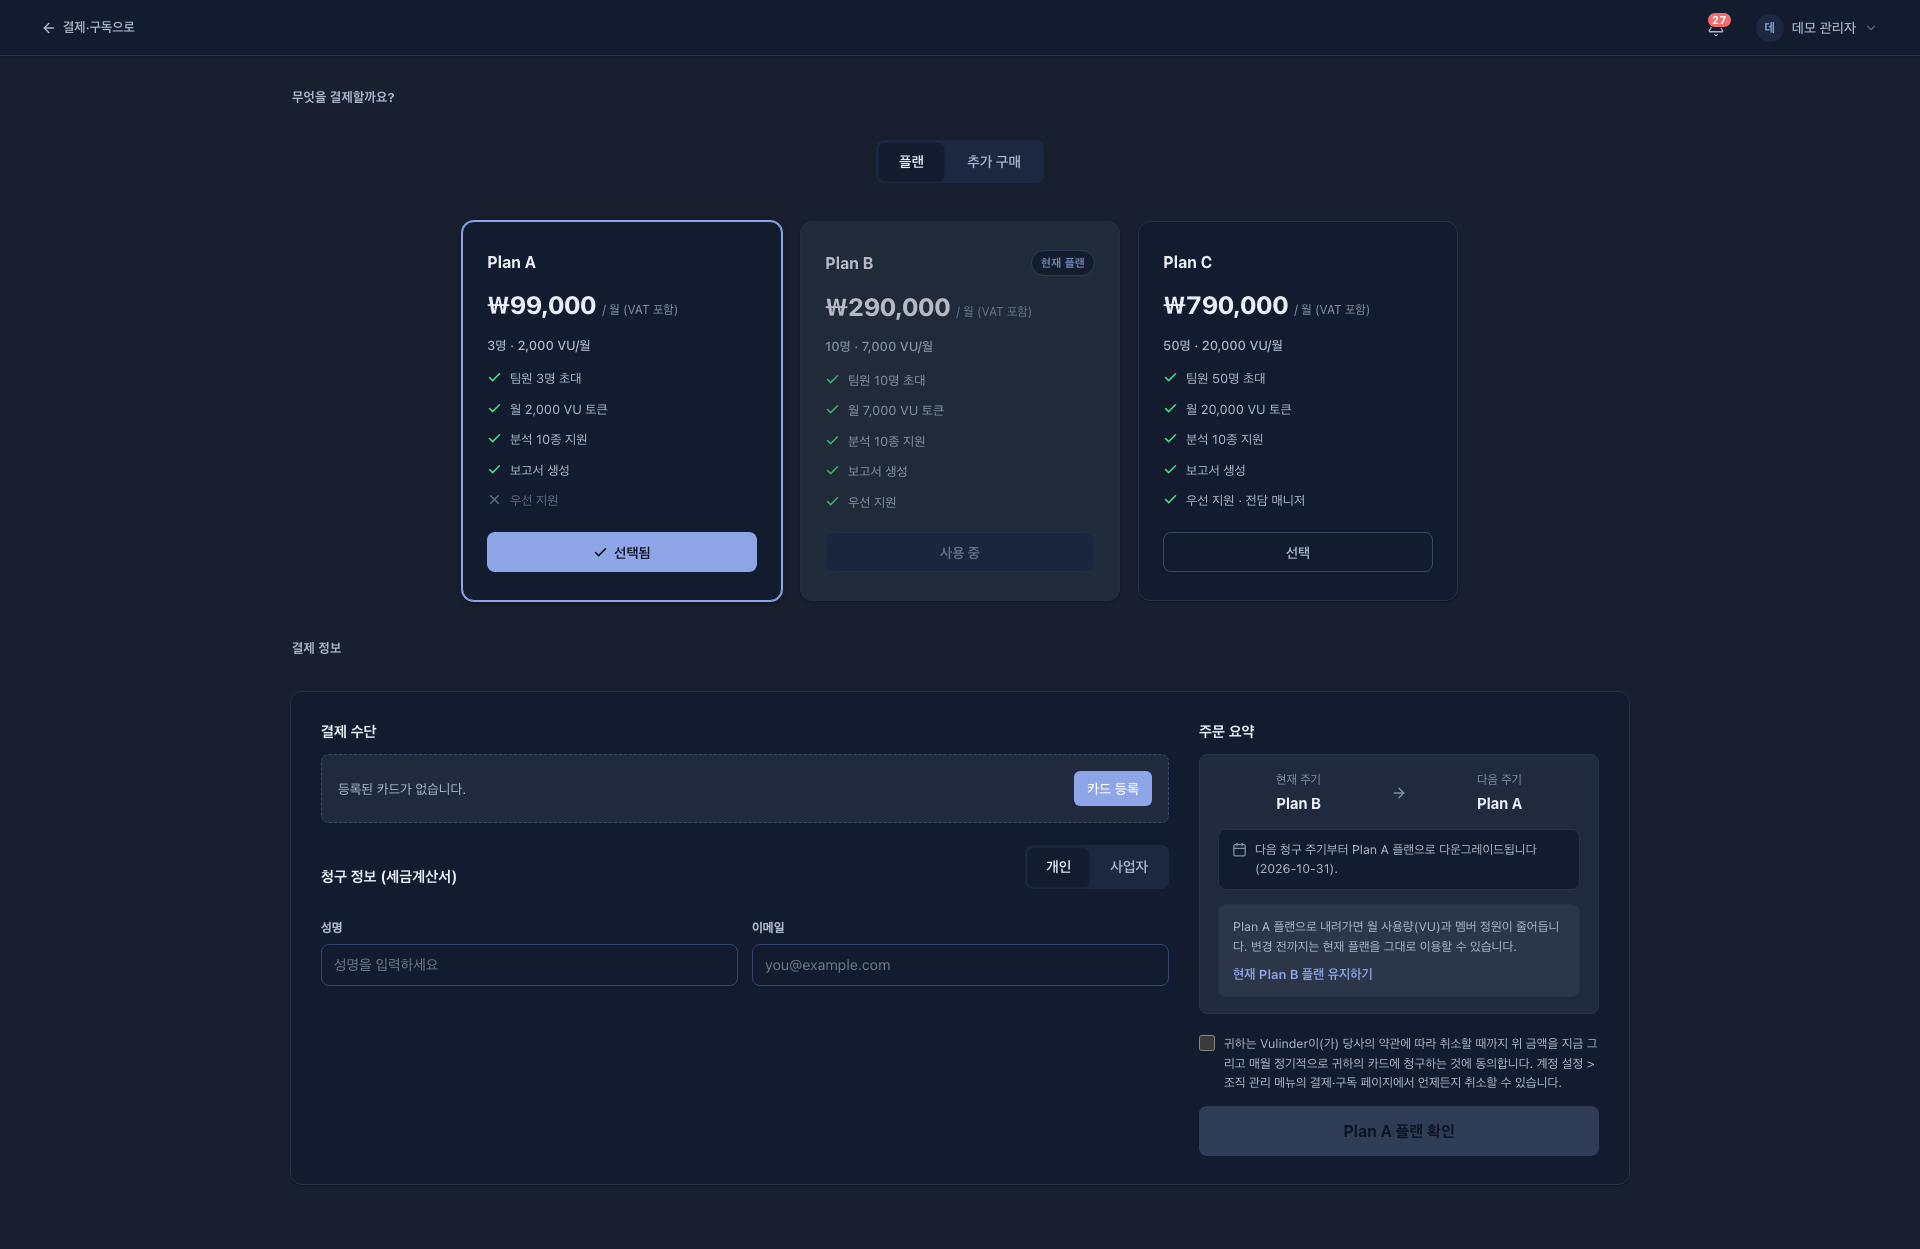Open the notifications bell with 27 badge
Image resolution: width=1920 pixels, height=1249 pixels.
click(1716, 27)
